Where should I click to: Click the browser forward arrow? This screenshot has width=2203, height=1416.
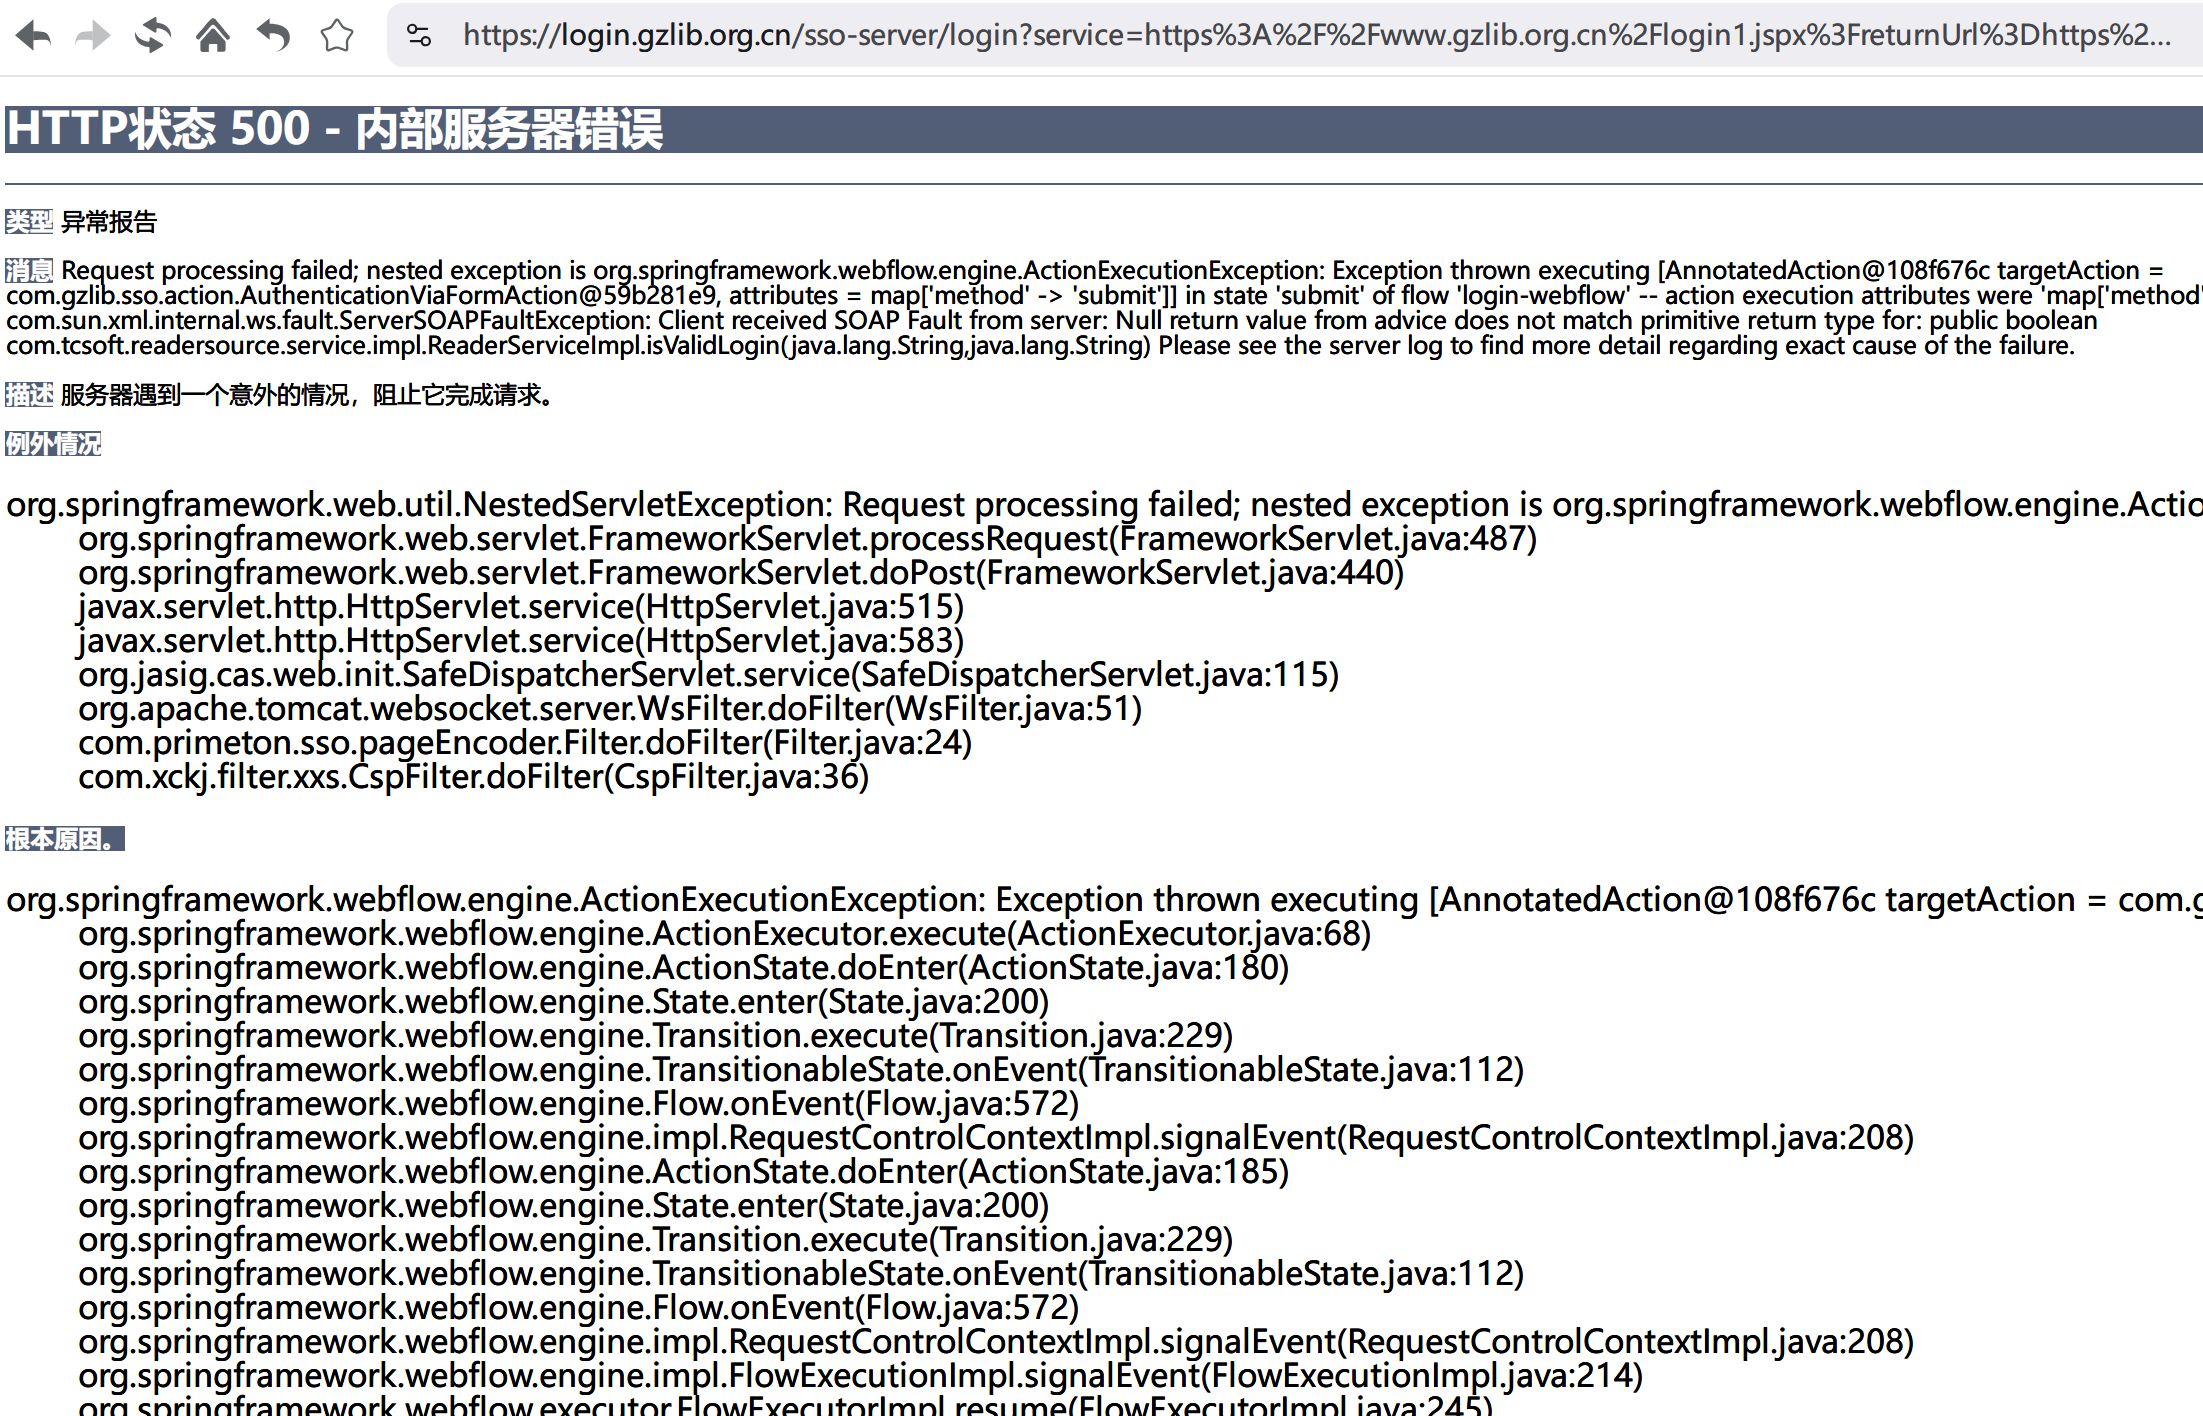coord(93,36)
